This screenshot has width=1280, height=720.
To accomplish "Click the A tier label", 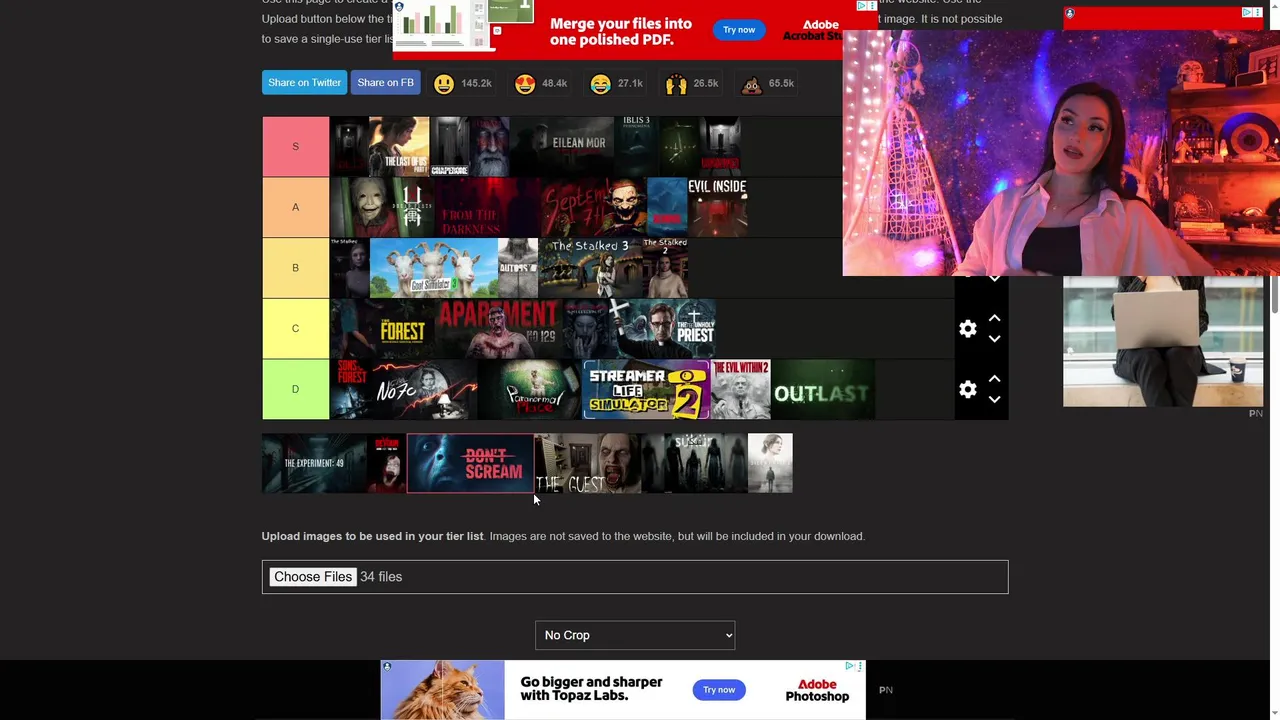I will coord(295,207).
